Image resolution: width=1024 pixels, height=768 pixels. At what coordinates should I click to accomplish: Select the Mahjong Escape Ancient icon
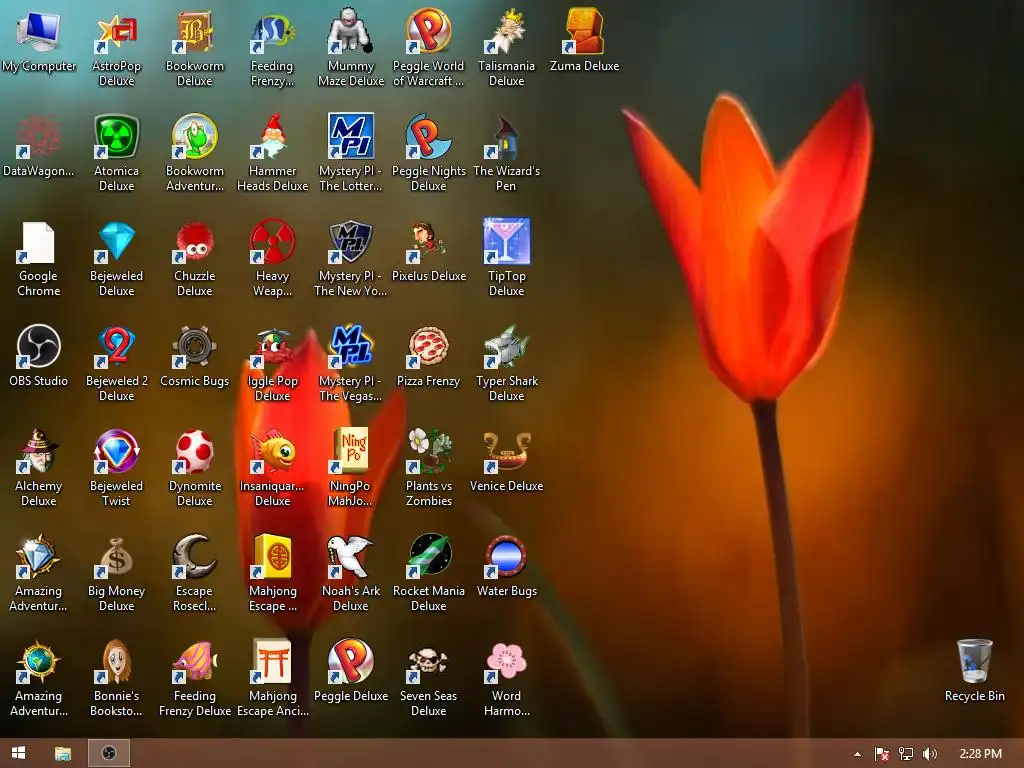pos(272,662)
